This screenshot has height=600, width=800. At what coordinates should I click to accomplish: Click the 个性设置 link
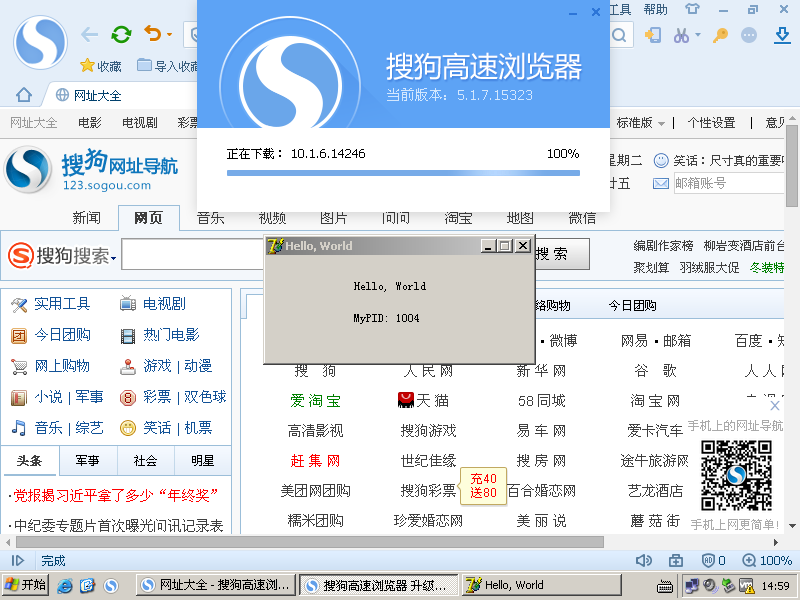point(711,122)
